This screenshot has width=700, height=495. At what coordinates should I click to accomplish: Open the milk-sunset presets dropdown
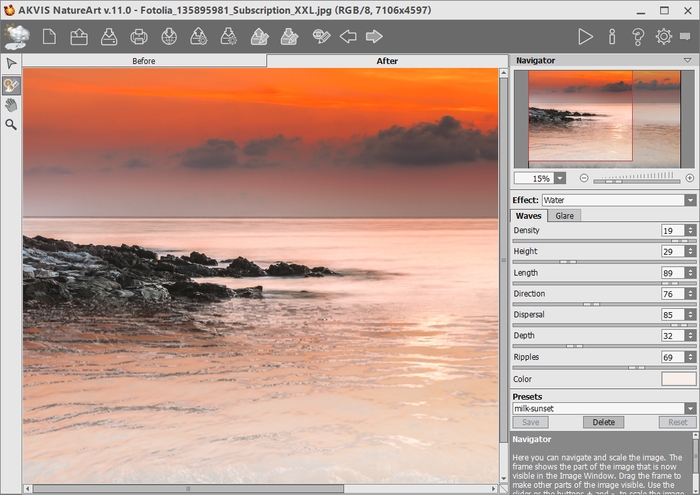[x=691, y=408]
